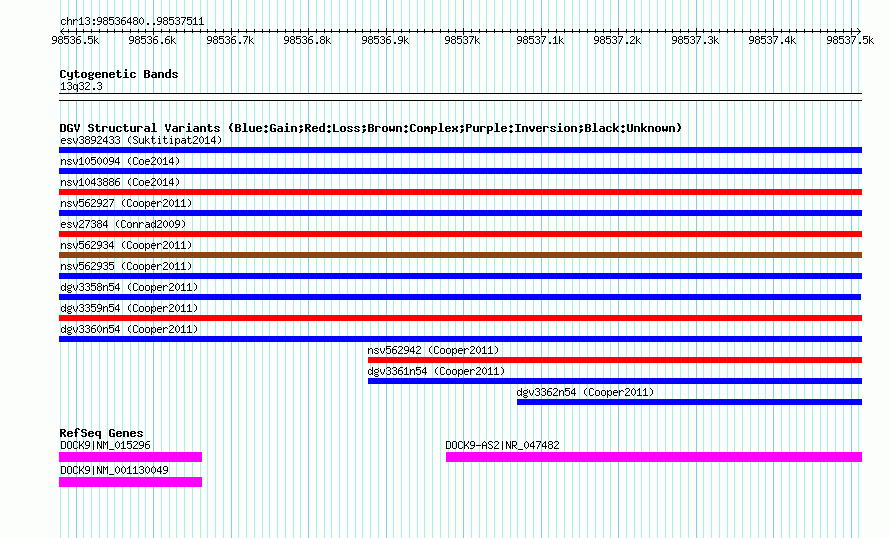Image resolution: width=890 pixels, height=538 pixels.
Task: Click the 98536.9k ruler tick label
Action: pos(385,41)
